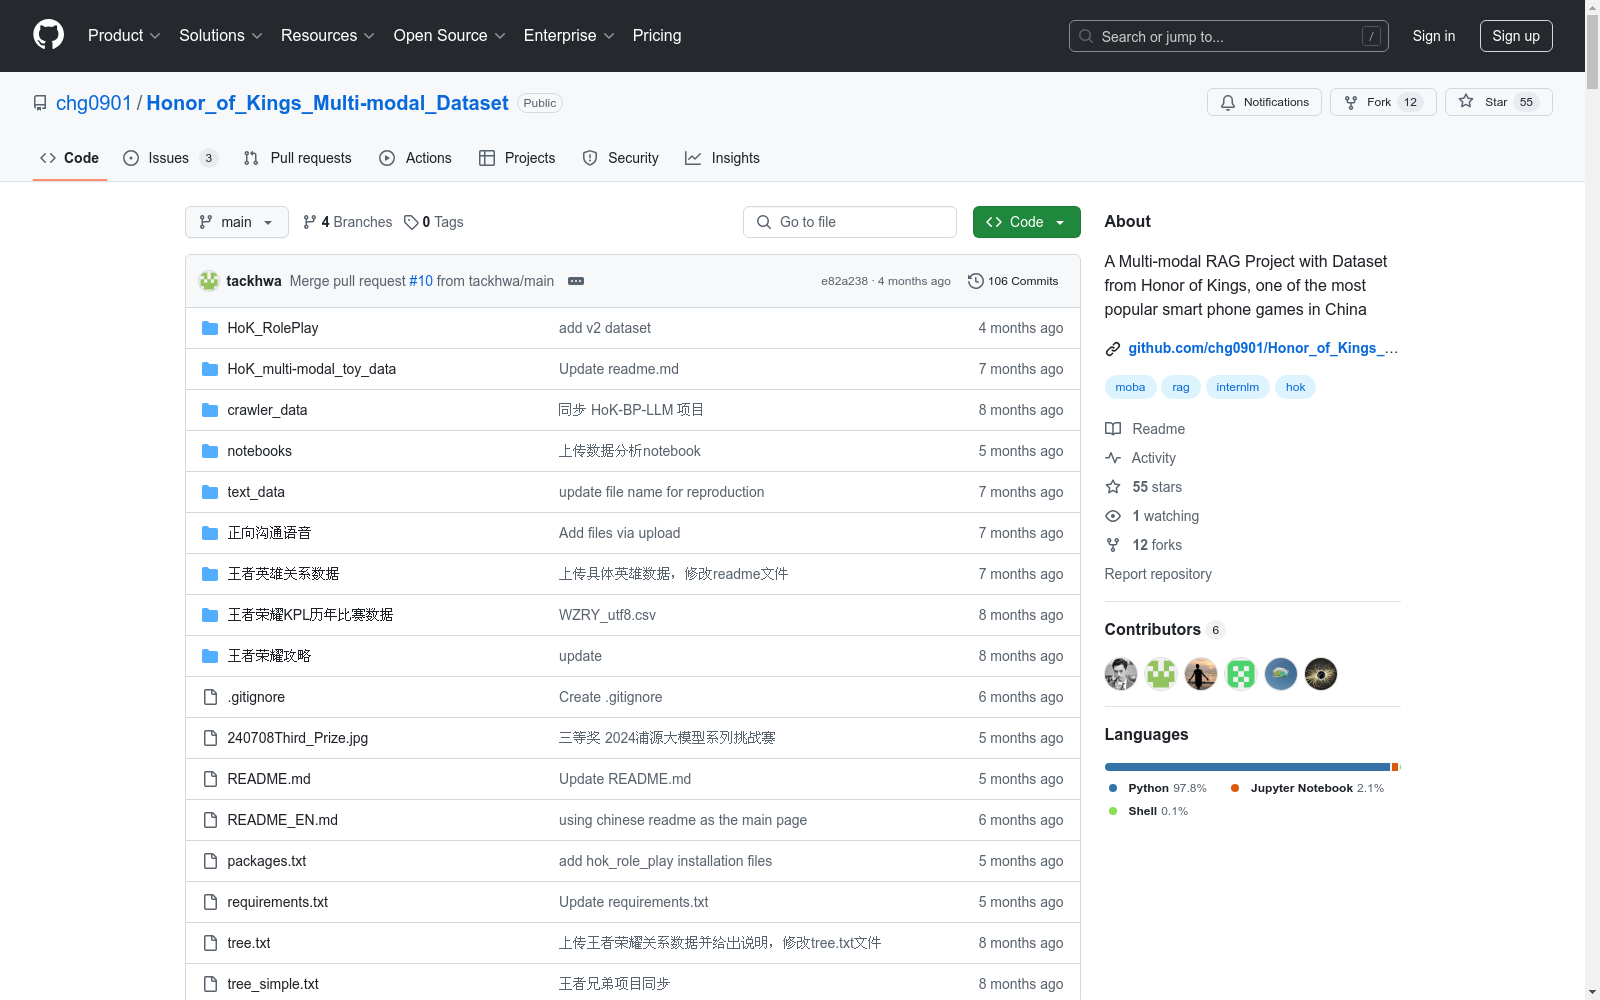Go to the GitHub home logo

coord(48,35)
